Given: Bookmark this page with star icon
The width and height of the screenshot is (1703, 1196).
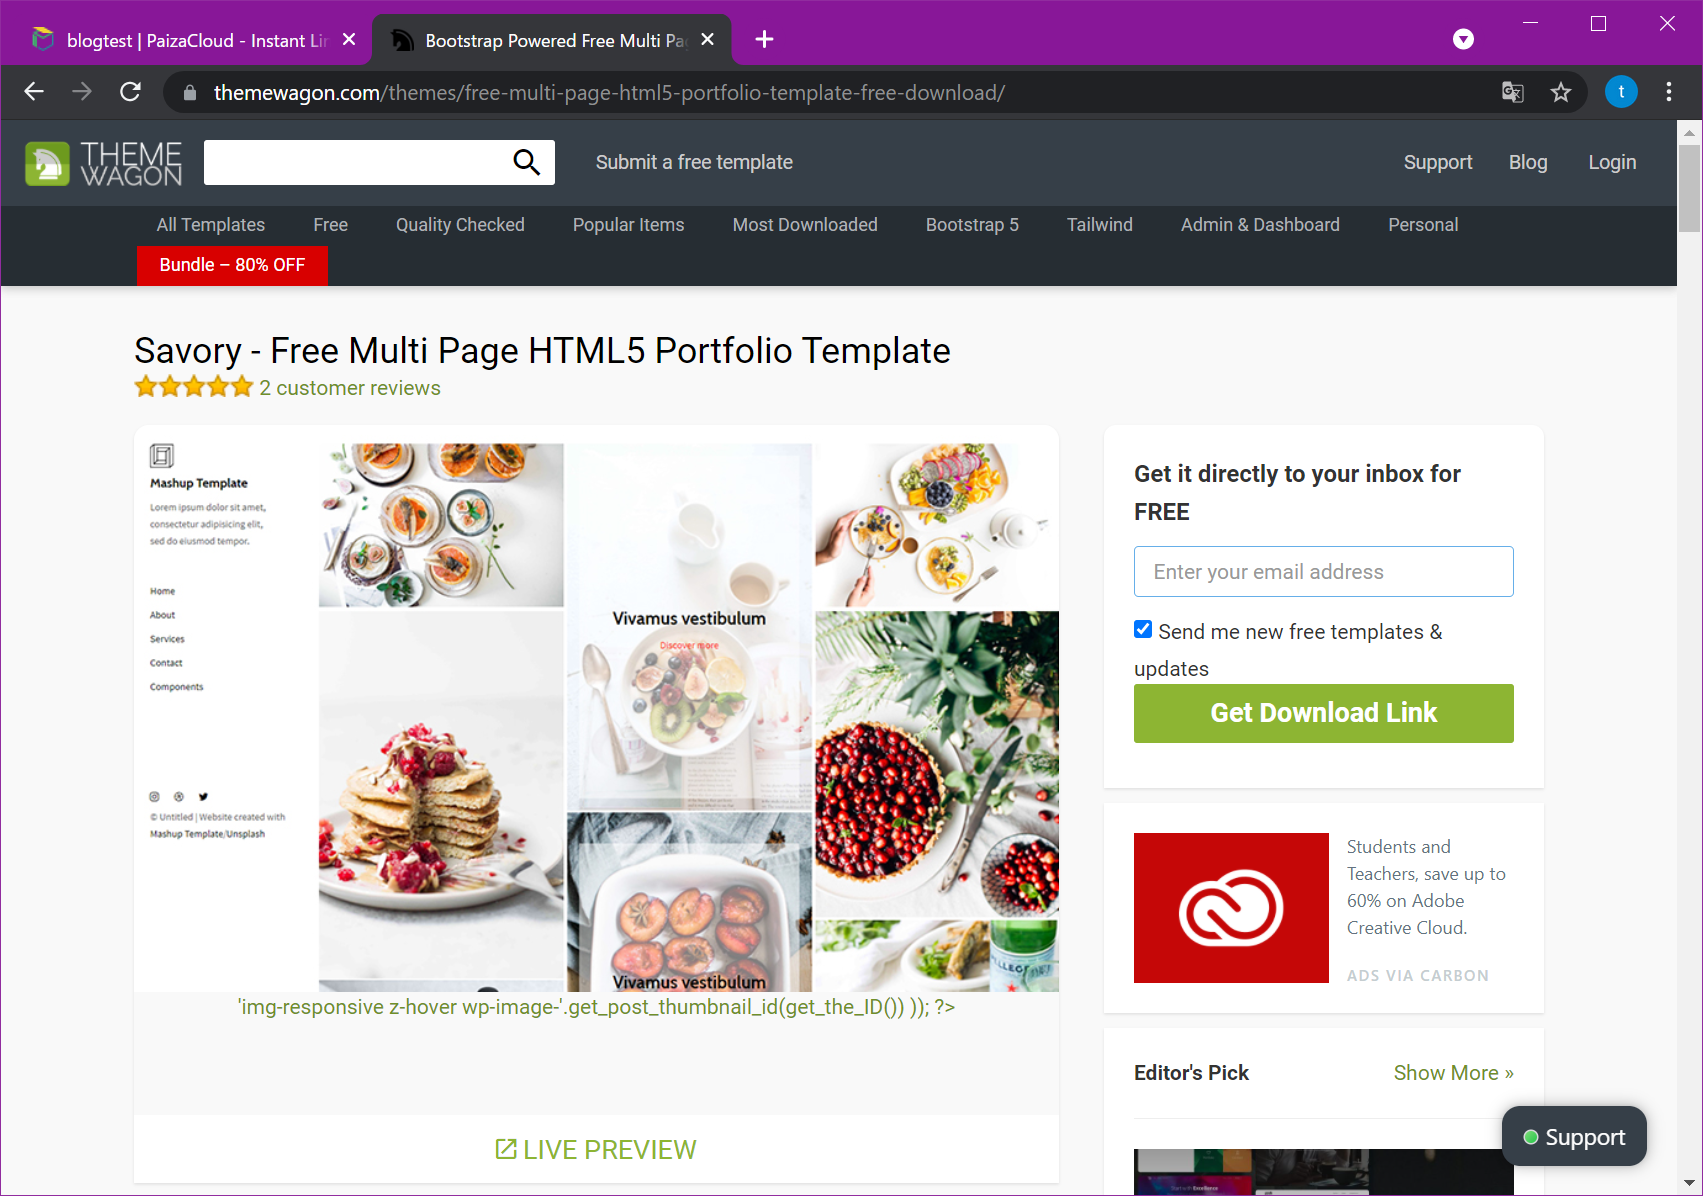Looking at the screenshot, I should click(x=1560, y=93).
